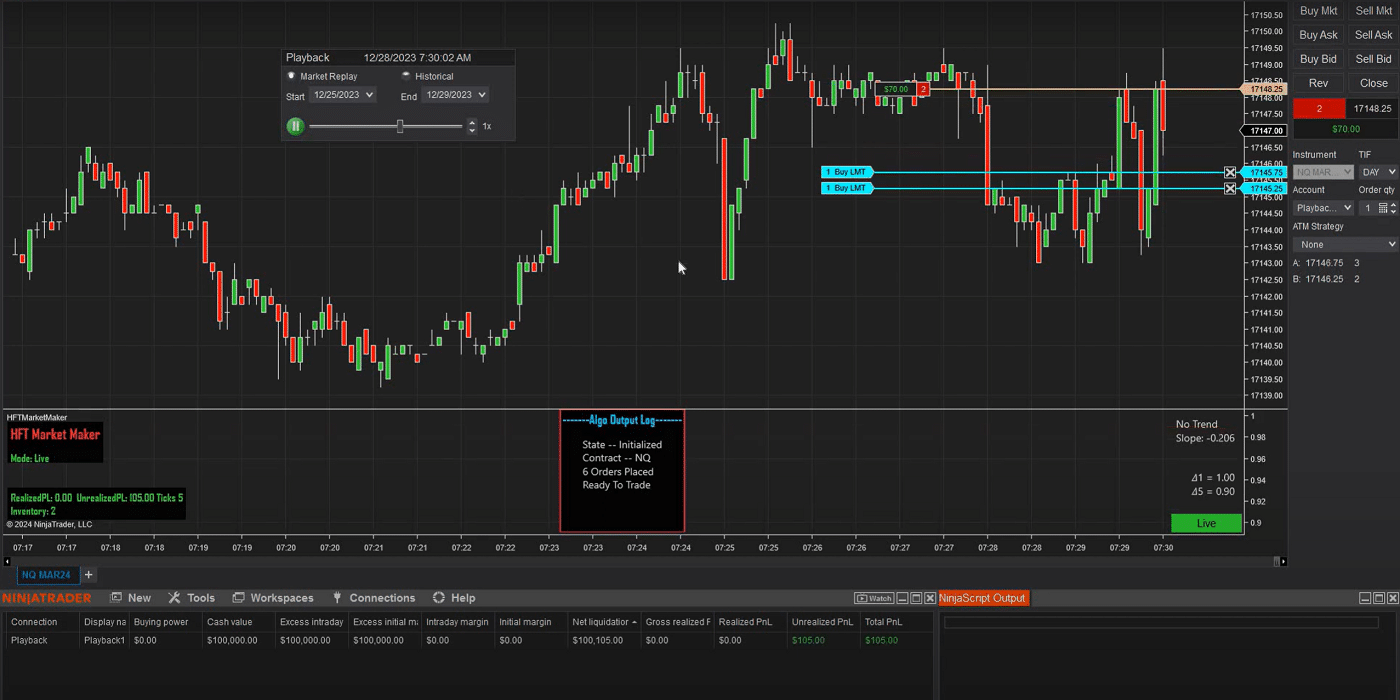The width and height of the screenshot is (1400, 700).
Task: Click the Tools wrench icon in the control bar
Action: [174, 598]
